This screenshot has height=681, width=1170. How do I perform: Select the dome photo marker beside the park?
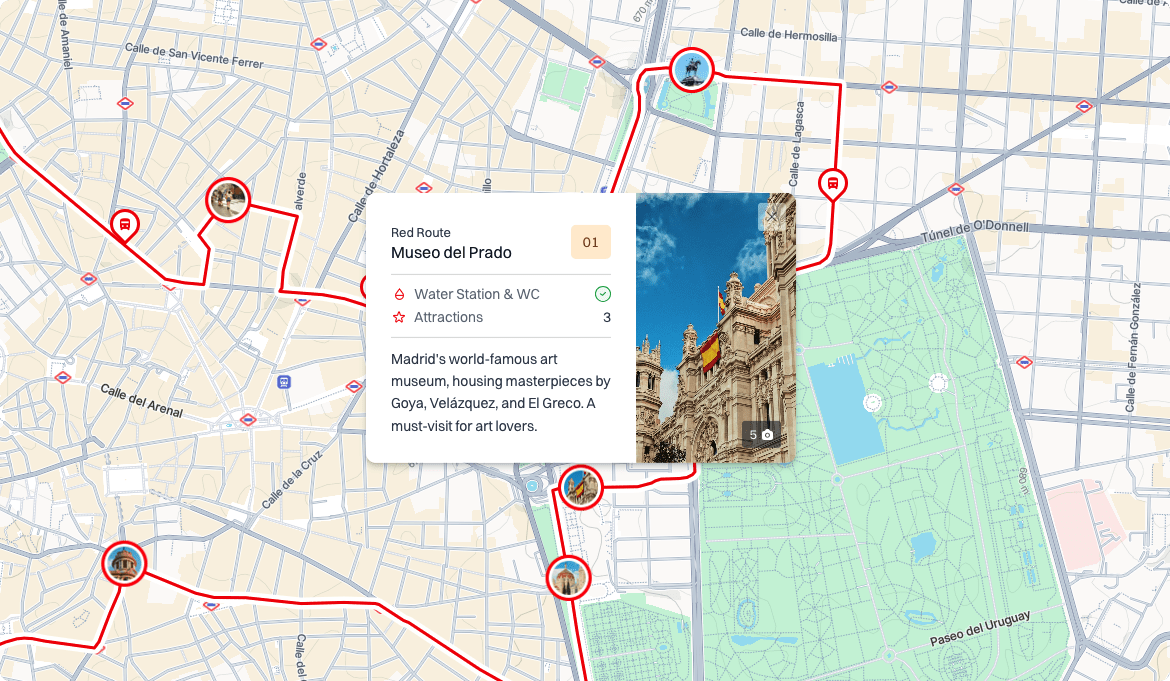coord(569,577)
